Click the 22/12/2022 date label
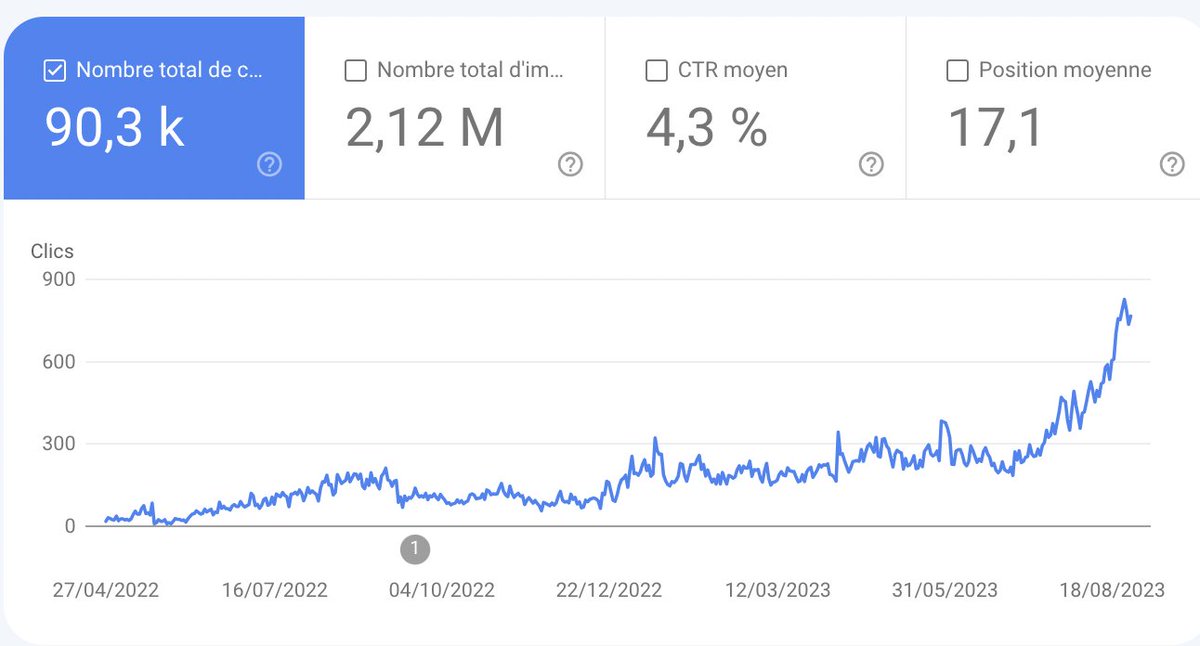This screenshot has height=646, width=1200. pyautogui.click(x=609, y=590)
